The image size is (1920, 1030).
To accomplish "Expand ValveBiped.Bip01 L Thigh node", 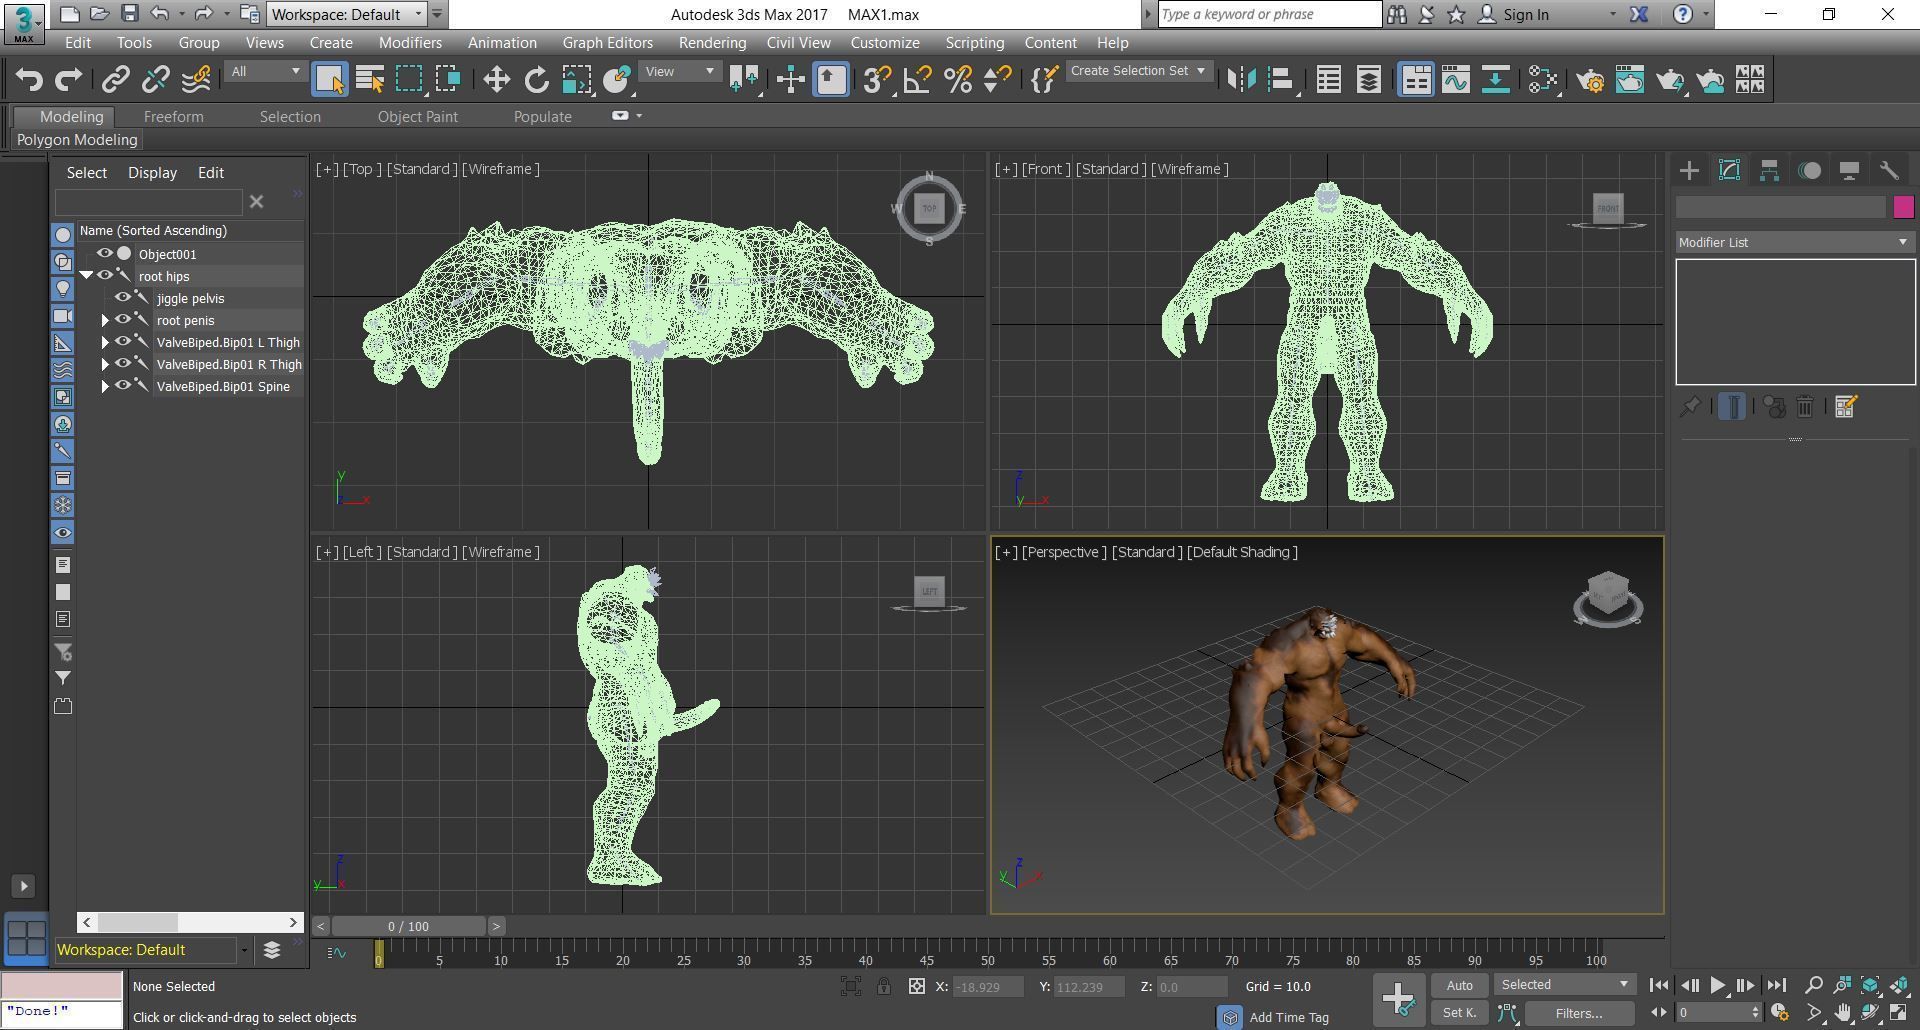I will tap(105, 342).
